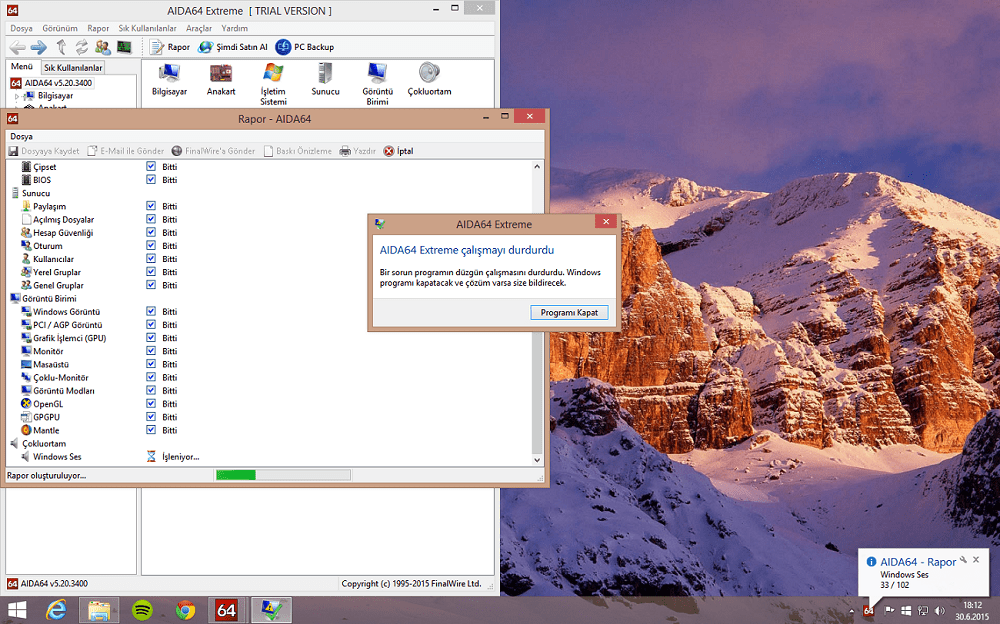Click the report generation progress bar
This screenshot has height=624, width=1000.
point(283,475)
